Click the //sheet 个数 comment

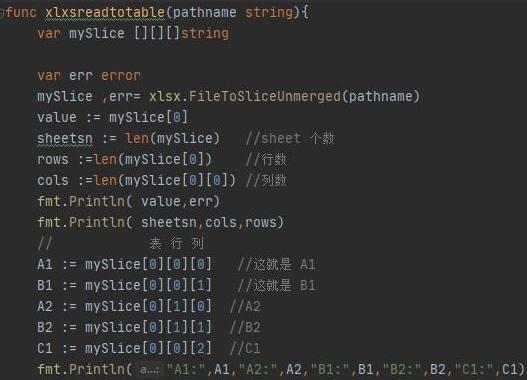pyautogui.click(x=290, y=138)
